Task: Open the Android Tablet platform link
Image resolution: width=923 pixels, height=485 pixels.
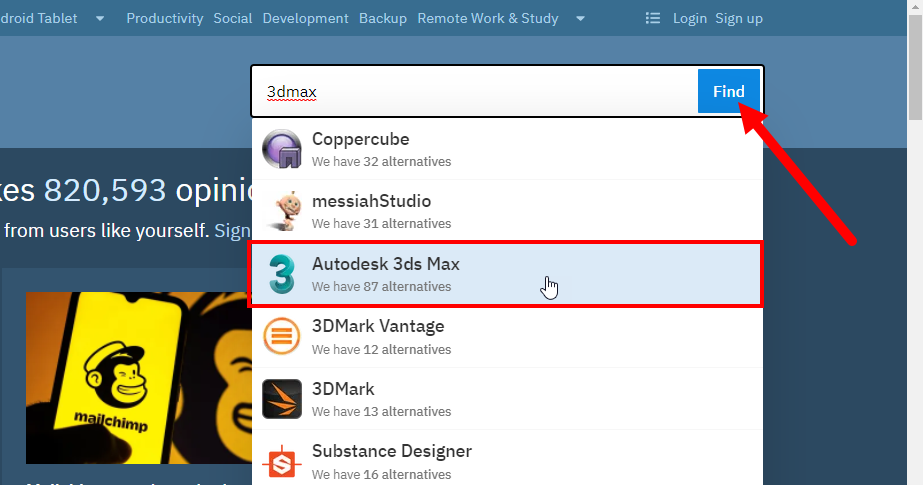Action: click(x=39, y=18)
